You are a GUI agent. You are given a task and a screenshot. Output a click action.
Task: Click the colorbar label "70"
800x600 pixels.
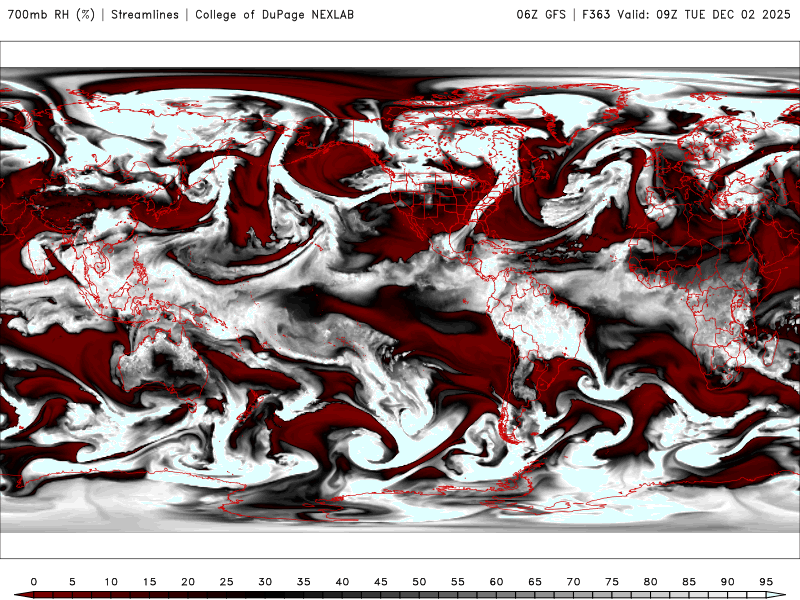pos(573,582)
